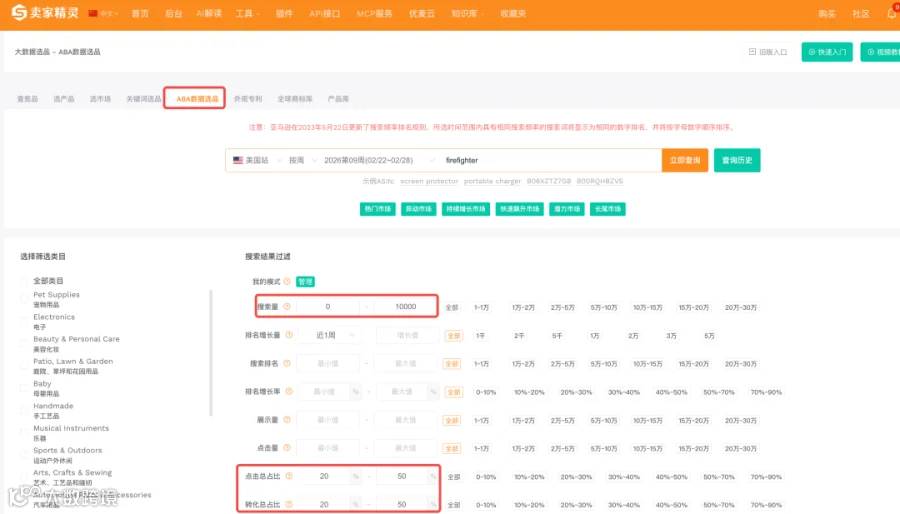Click the China flag language icon

(93, 13)
